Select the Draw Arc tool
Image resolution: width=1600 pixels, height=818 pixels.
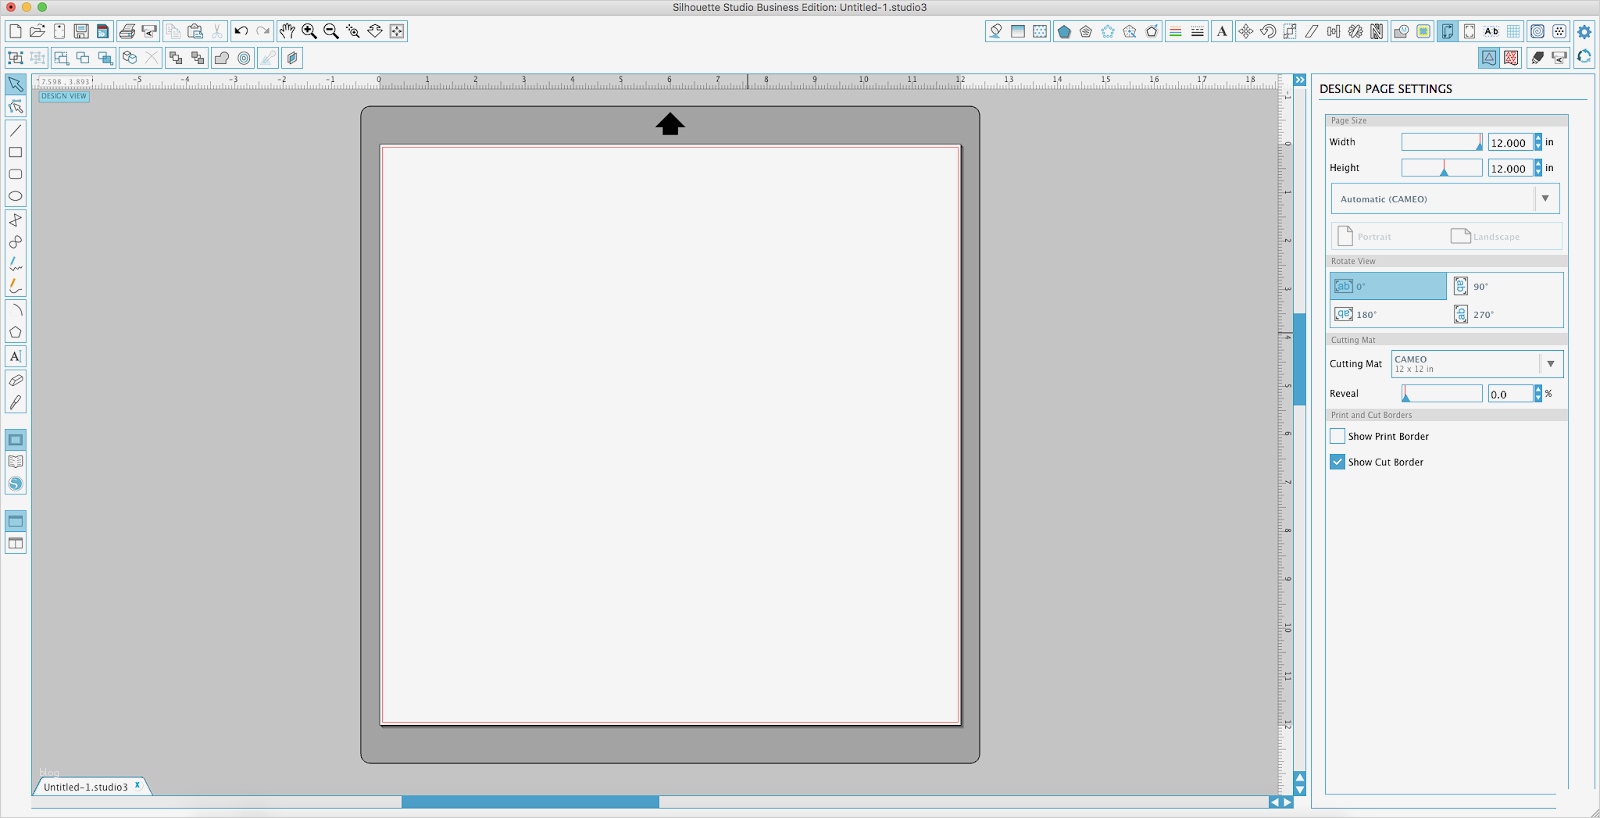(x=15, y=310)
